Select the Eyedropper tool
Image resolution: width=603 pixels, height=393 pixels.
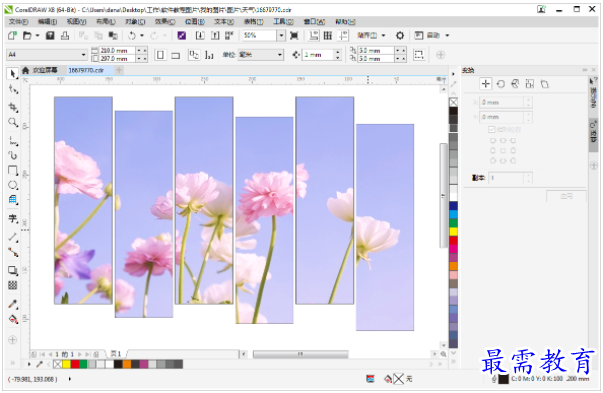(13, 304)
